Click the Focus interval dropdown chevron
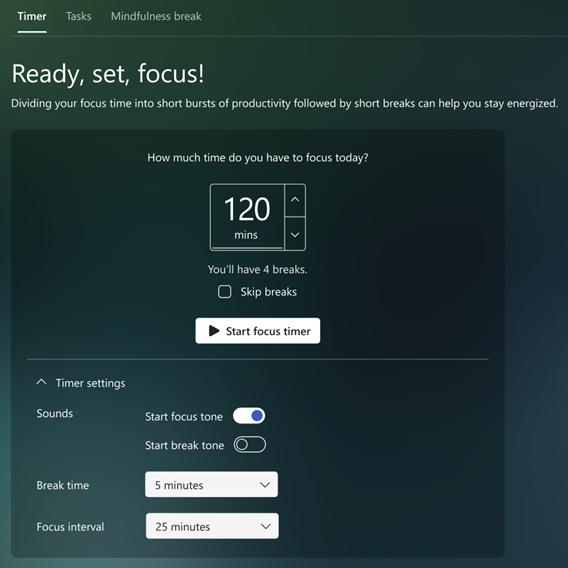Image resolution: width=568 pixels, height=568 pixels. coord(266,526)
